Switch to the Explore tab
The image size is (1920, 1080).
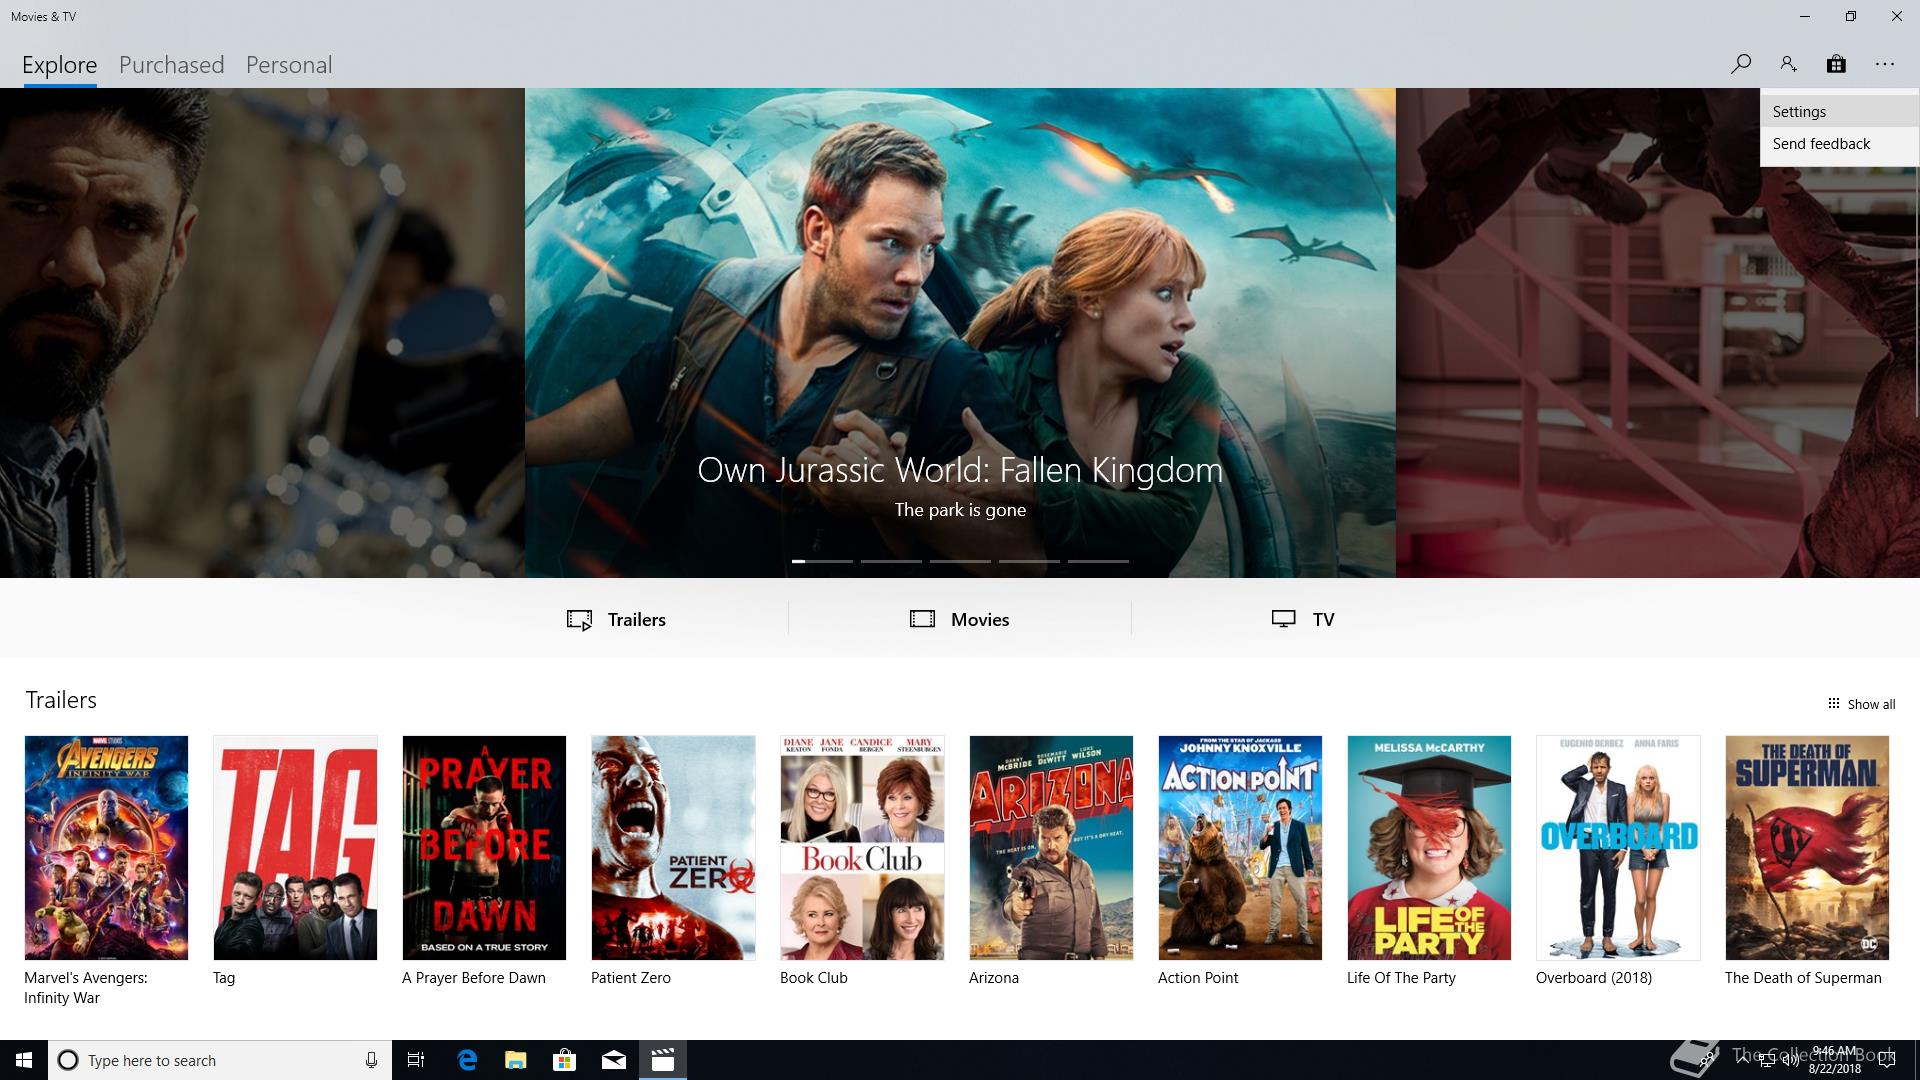click(60, 65)
